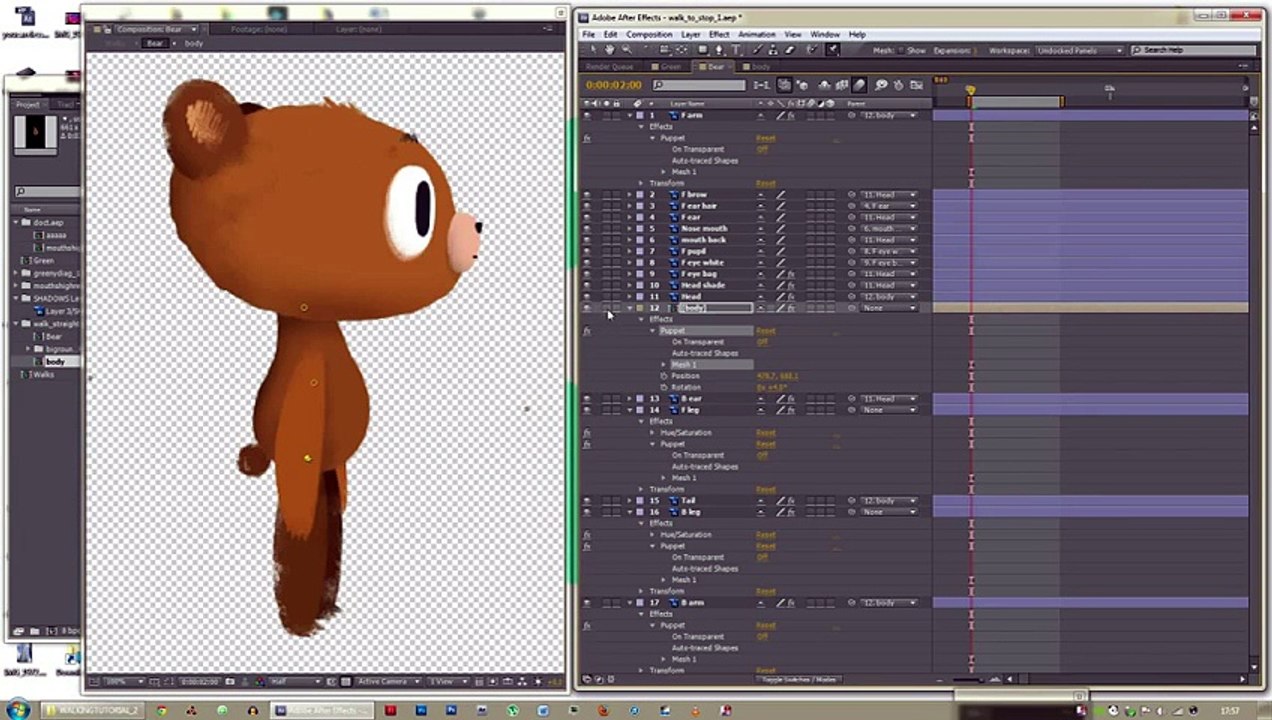The image size is (1272, 720).
Task: Toggle visibility eye of F brow layer
Action: coord(587,194)
